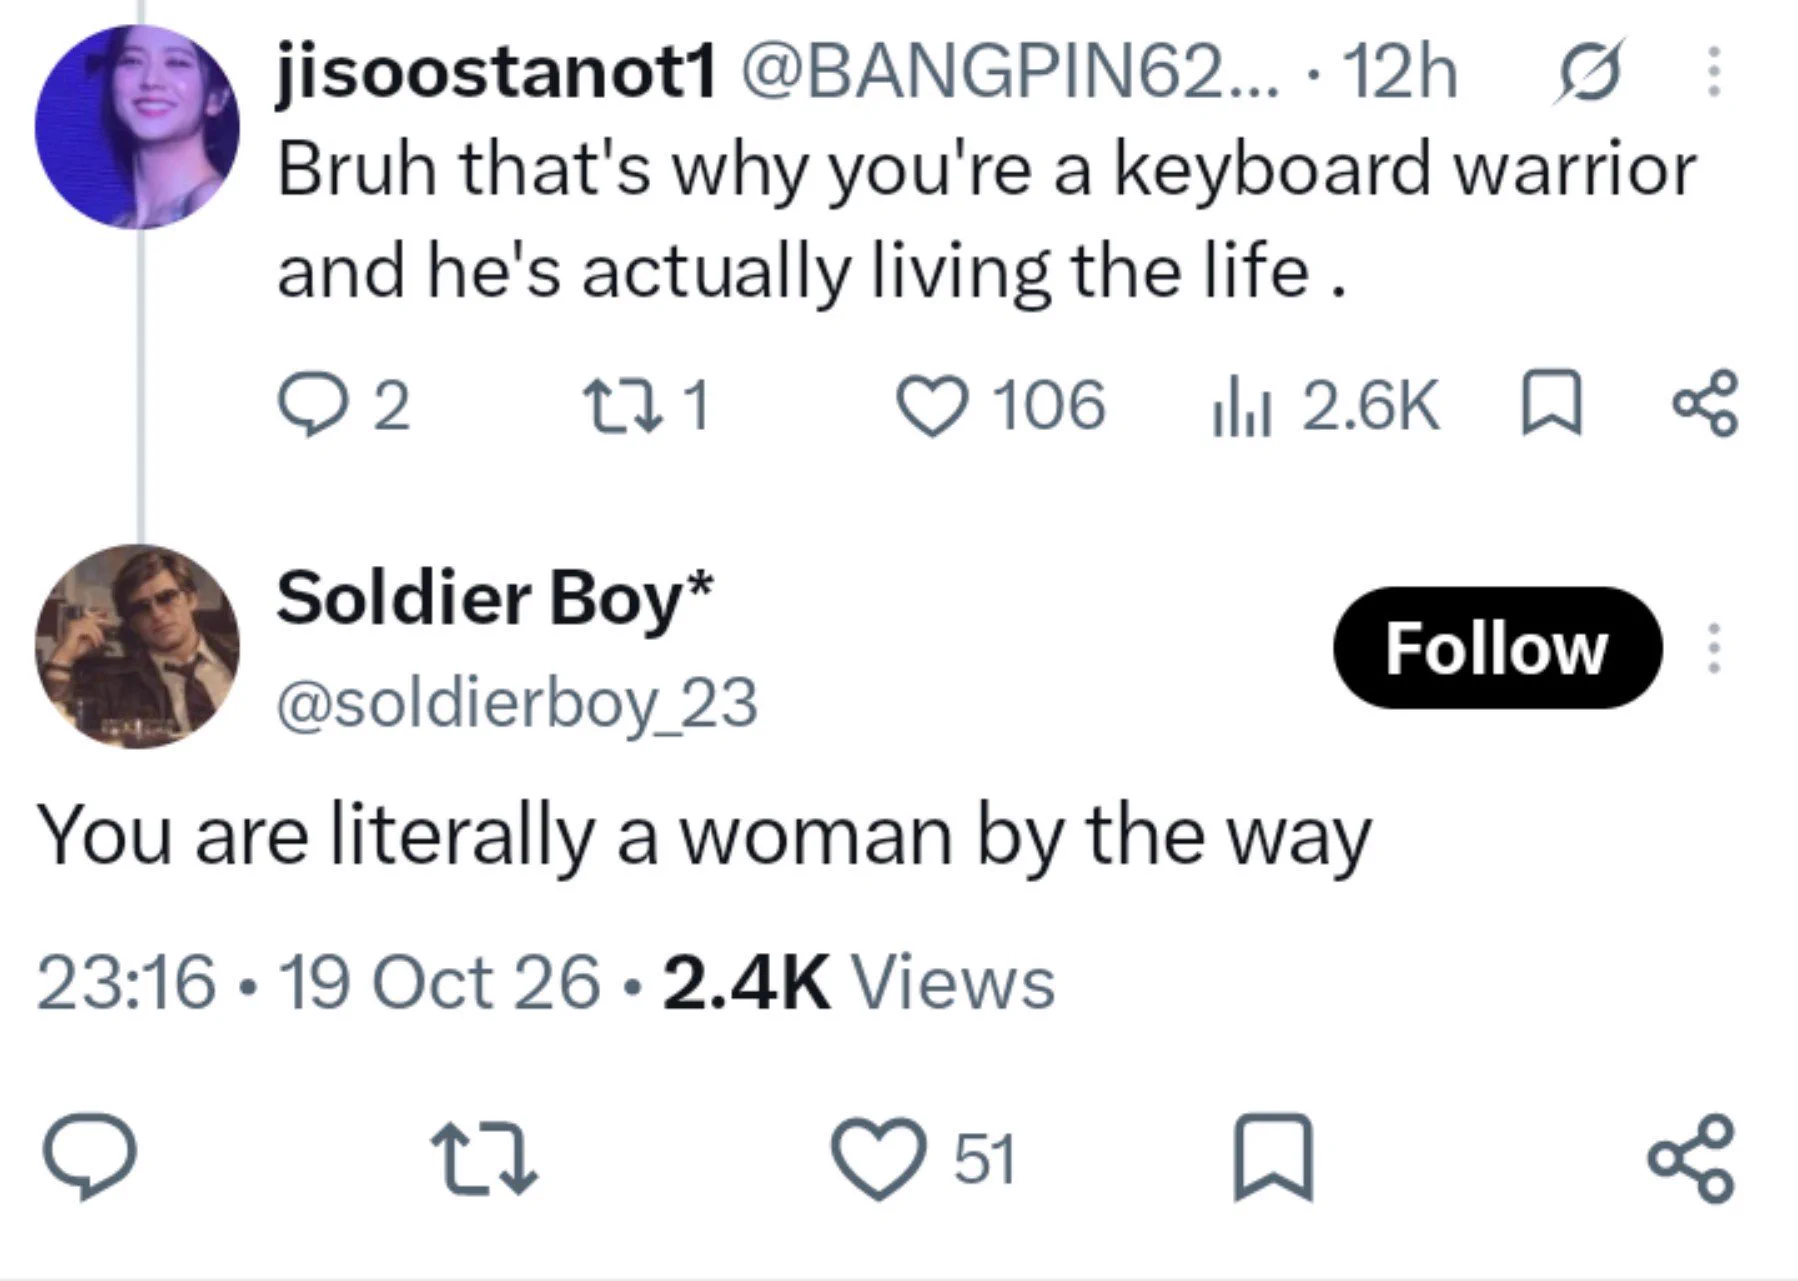Open Soldier Boy's profile picture
The width and height of the screenshot is (1798, 1281).
[x=137, y=646]
